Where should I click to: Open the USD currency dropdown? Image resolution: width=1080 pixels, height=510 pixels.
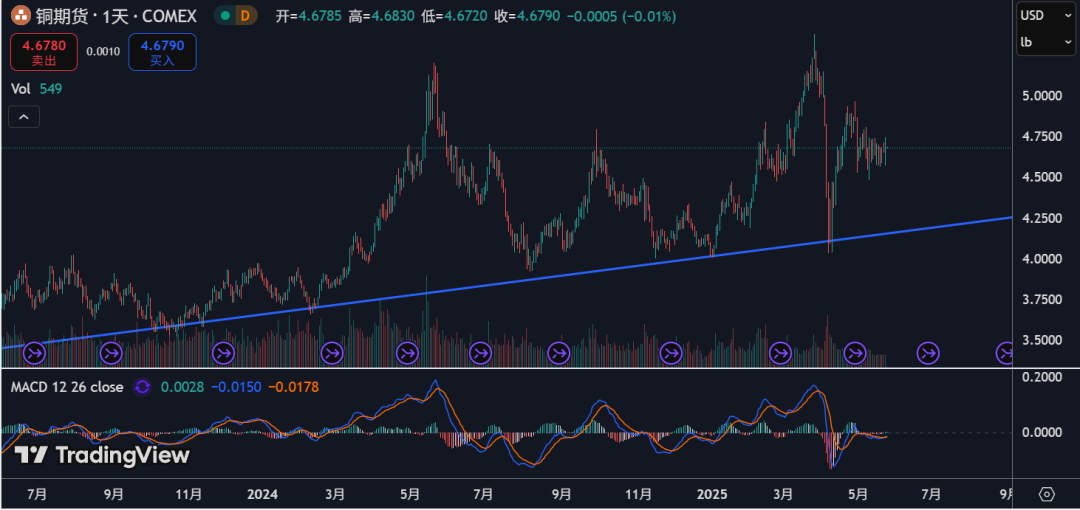[x=1045, y=15]
